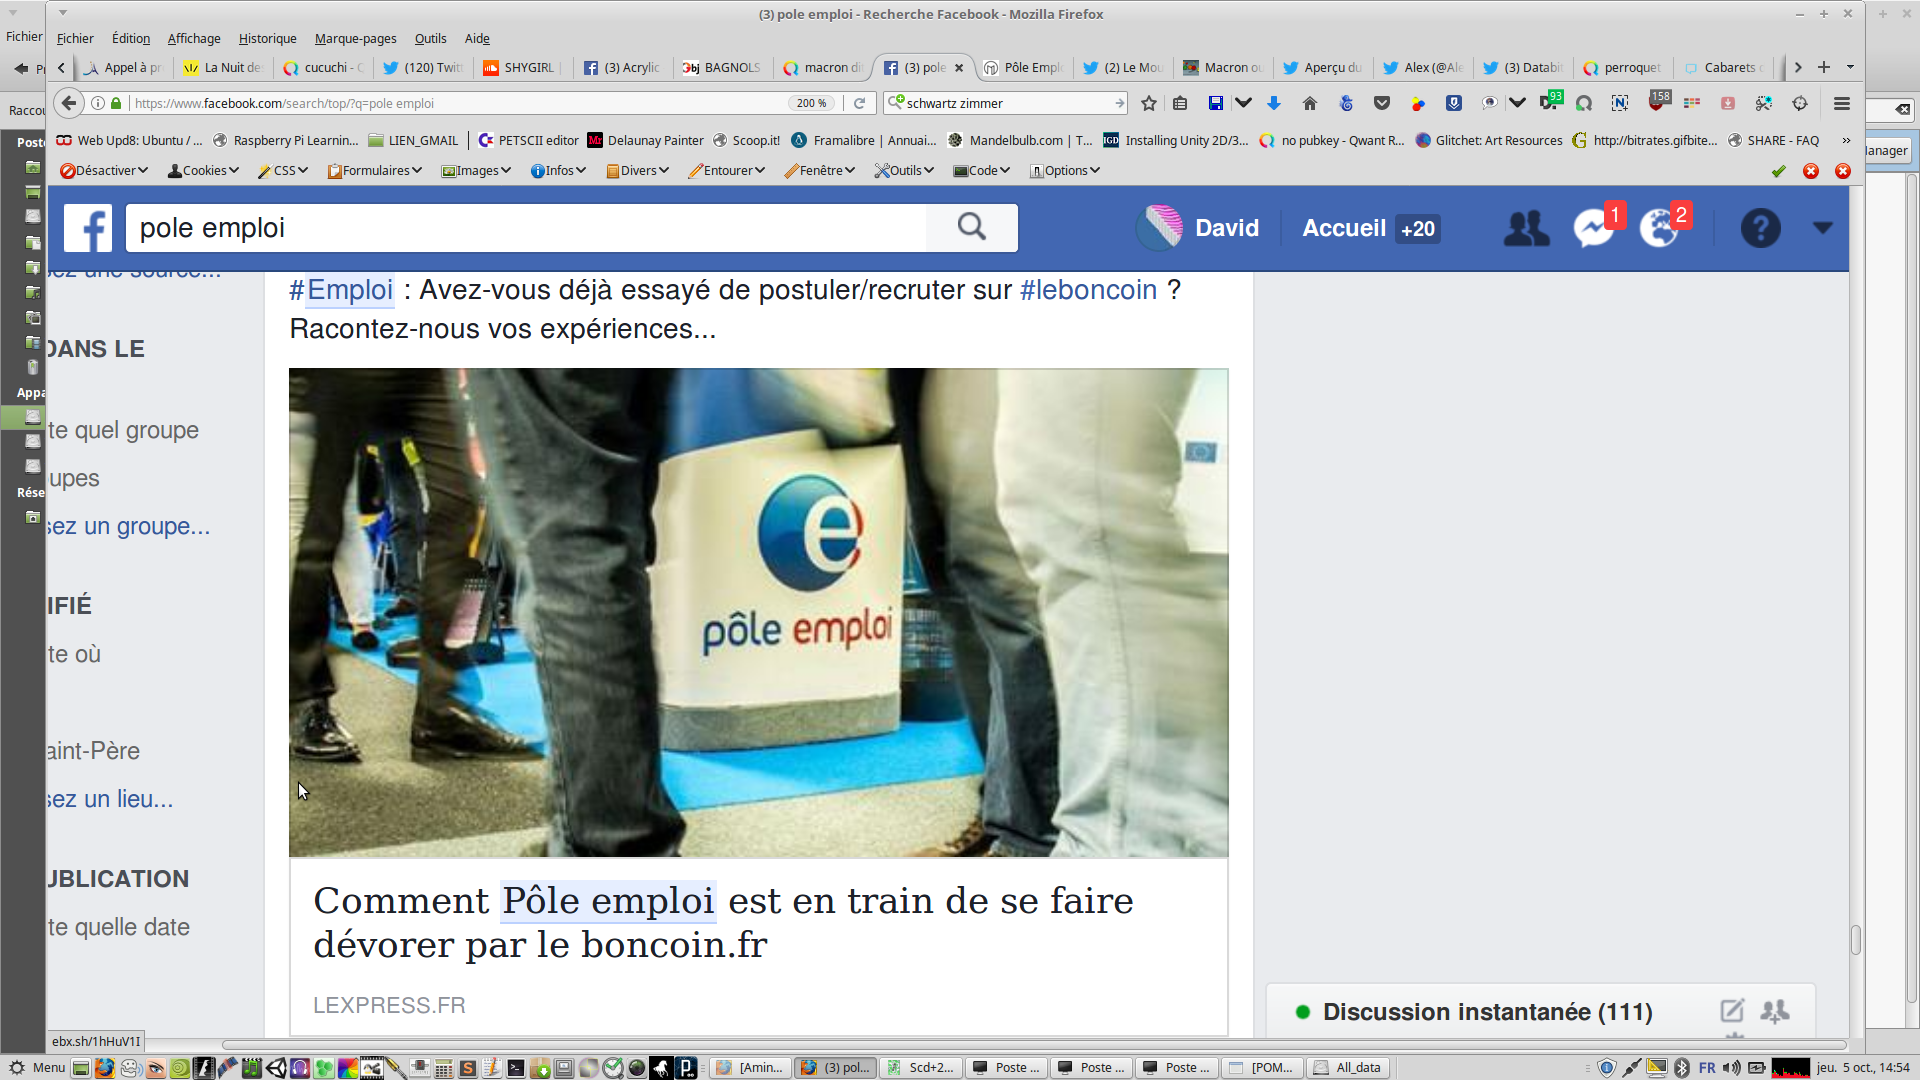Expand the Cookies toolbar dropdown

pyautogui.click(x=204, y=171)
